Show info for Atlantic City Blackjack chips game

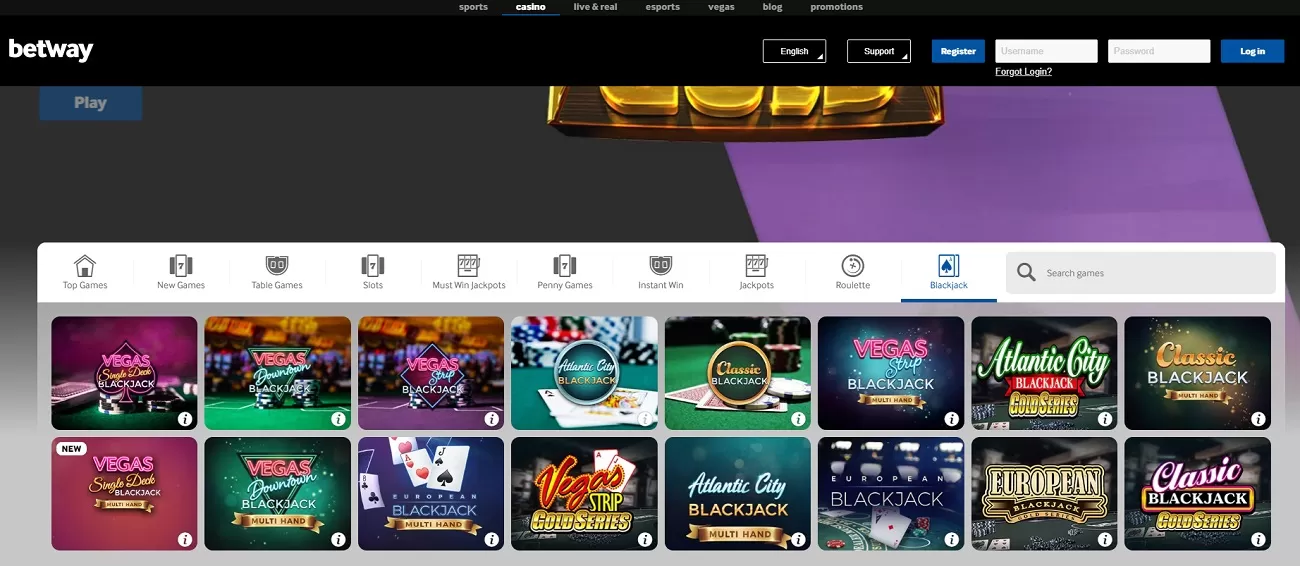pyautogui.click(x=645, y=419)
